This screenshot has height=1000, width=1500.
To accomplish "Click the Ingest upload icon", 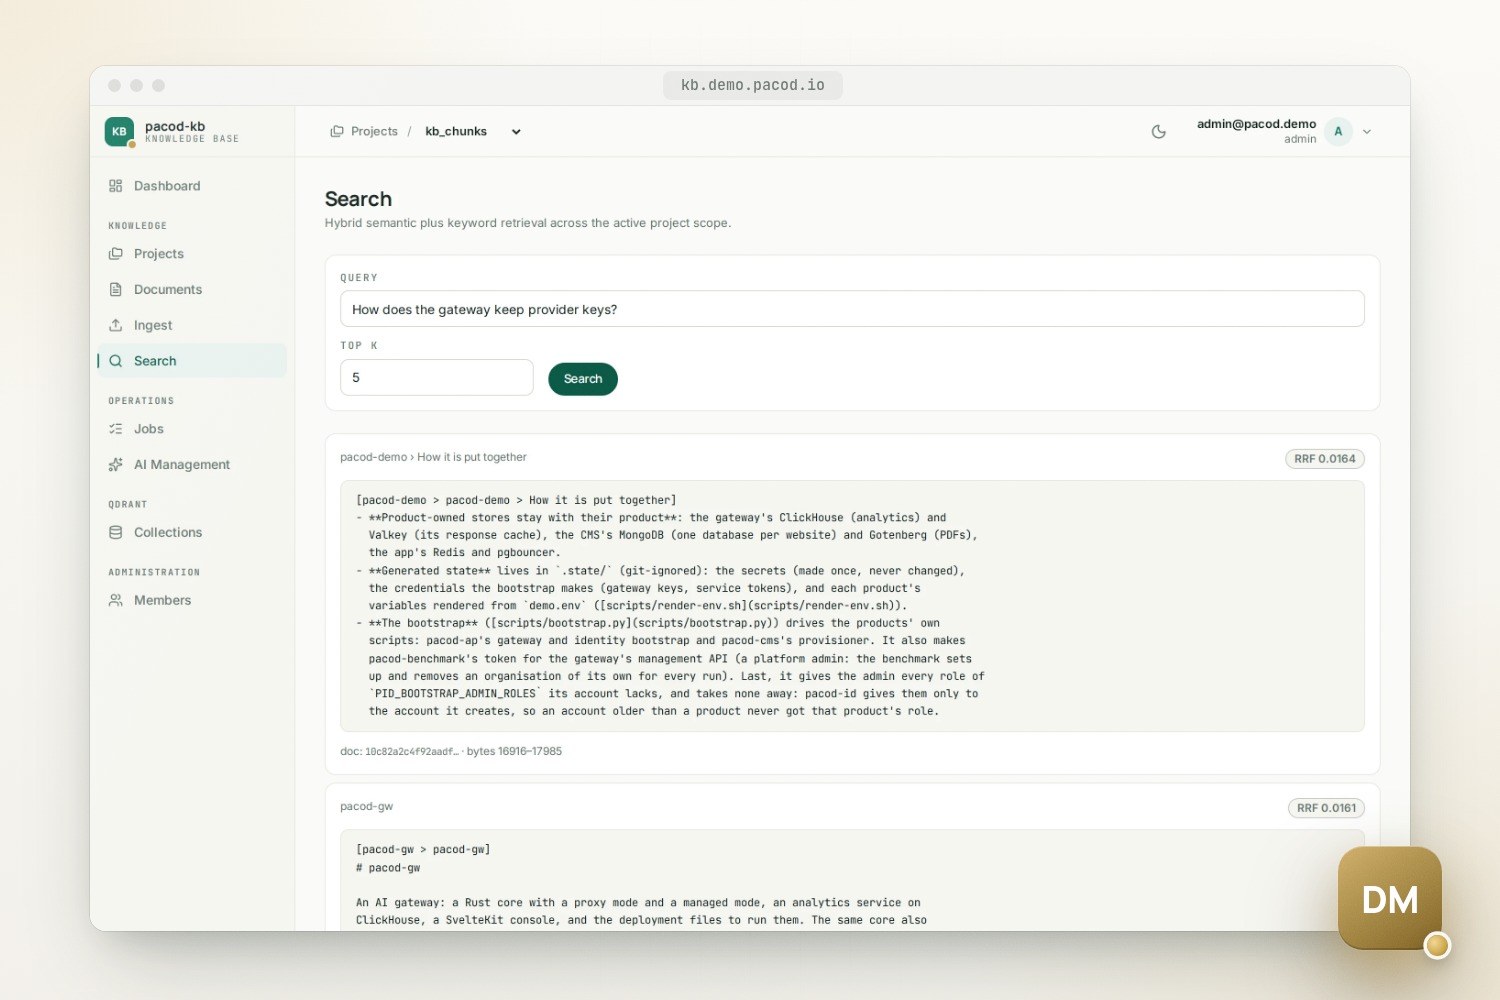I will [116, 325].
